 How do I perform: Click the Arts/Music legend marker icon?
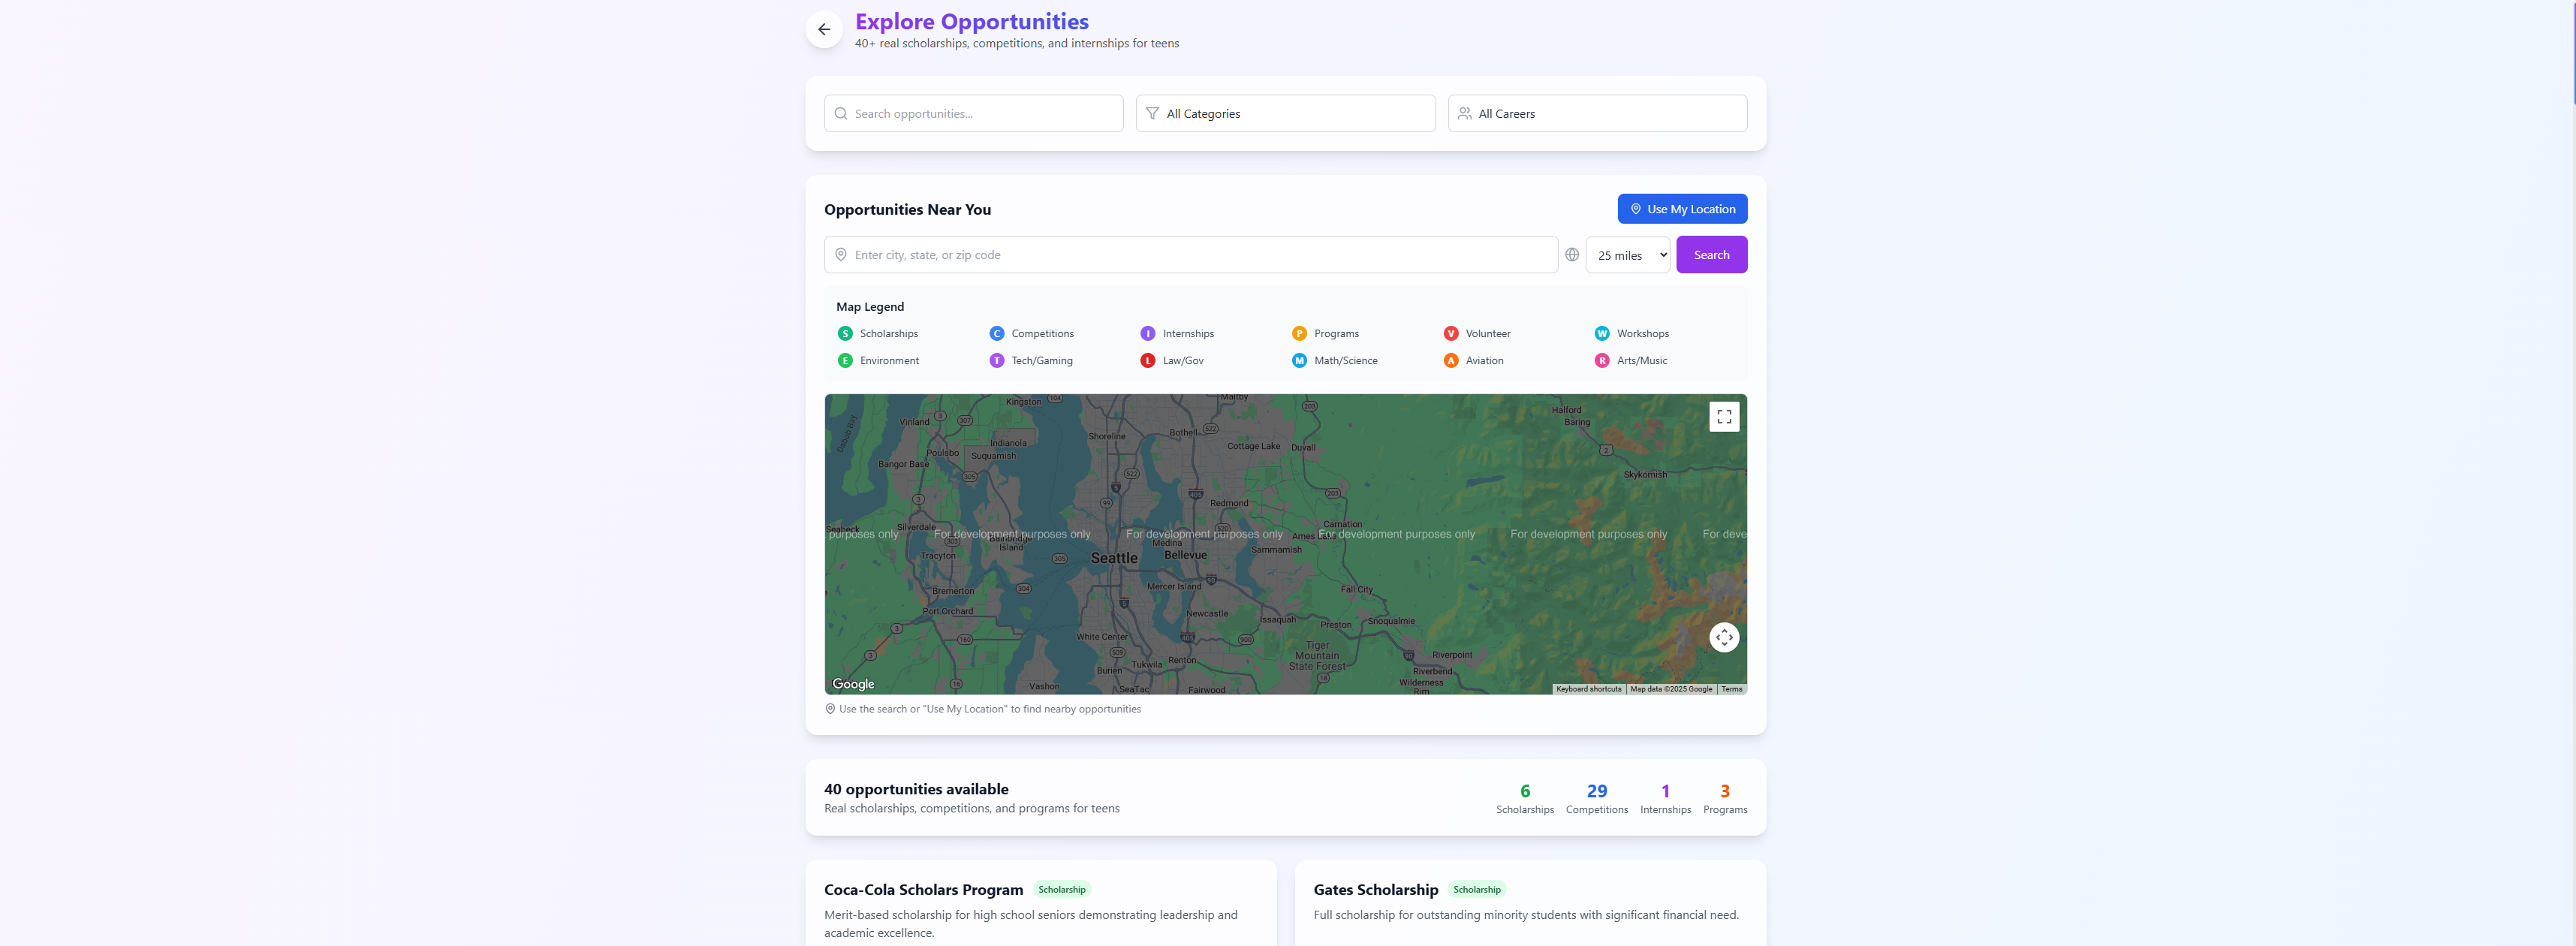click(1601, 361)
